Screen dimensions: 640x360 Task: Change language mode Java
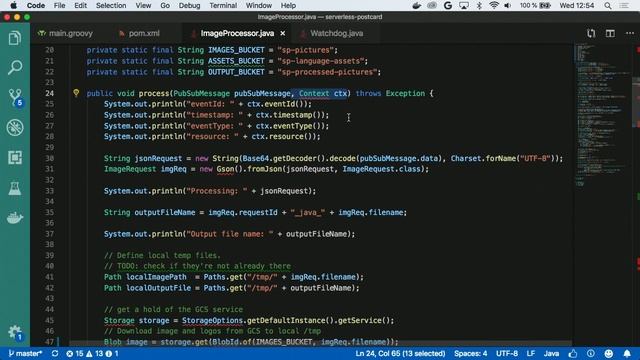pos(551,353)
